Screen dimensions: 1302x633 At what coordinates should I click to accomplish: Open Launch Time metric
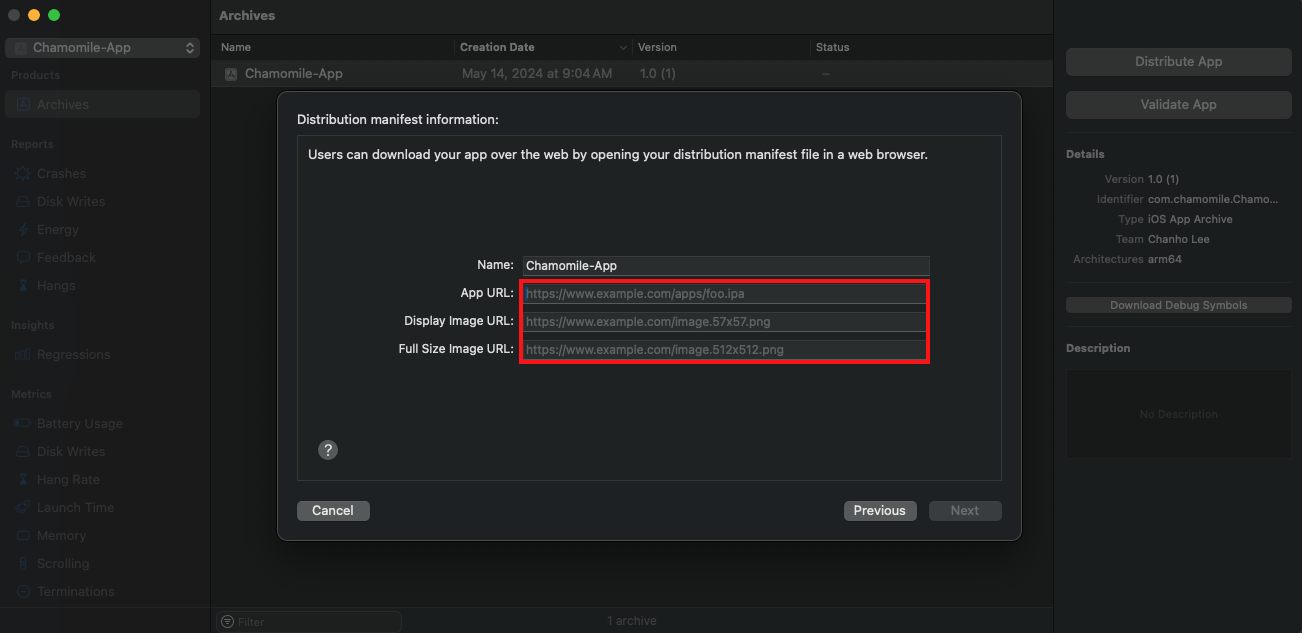[75, 507]
